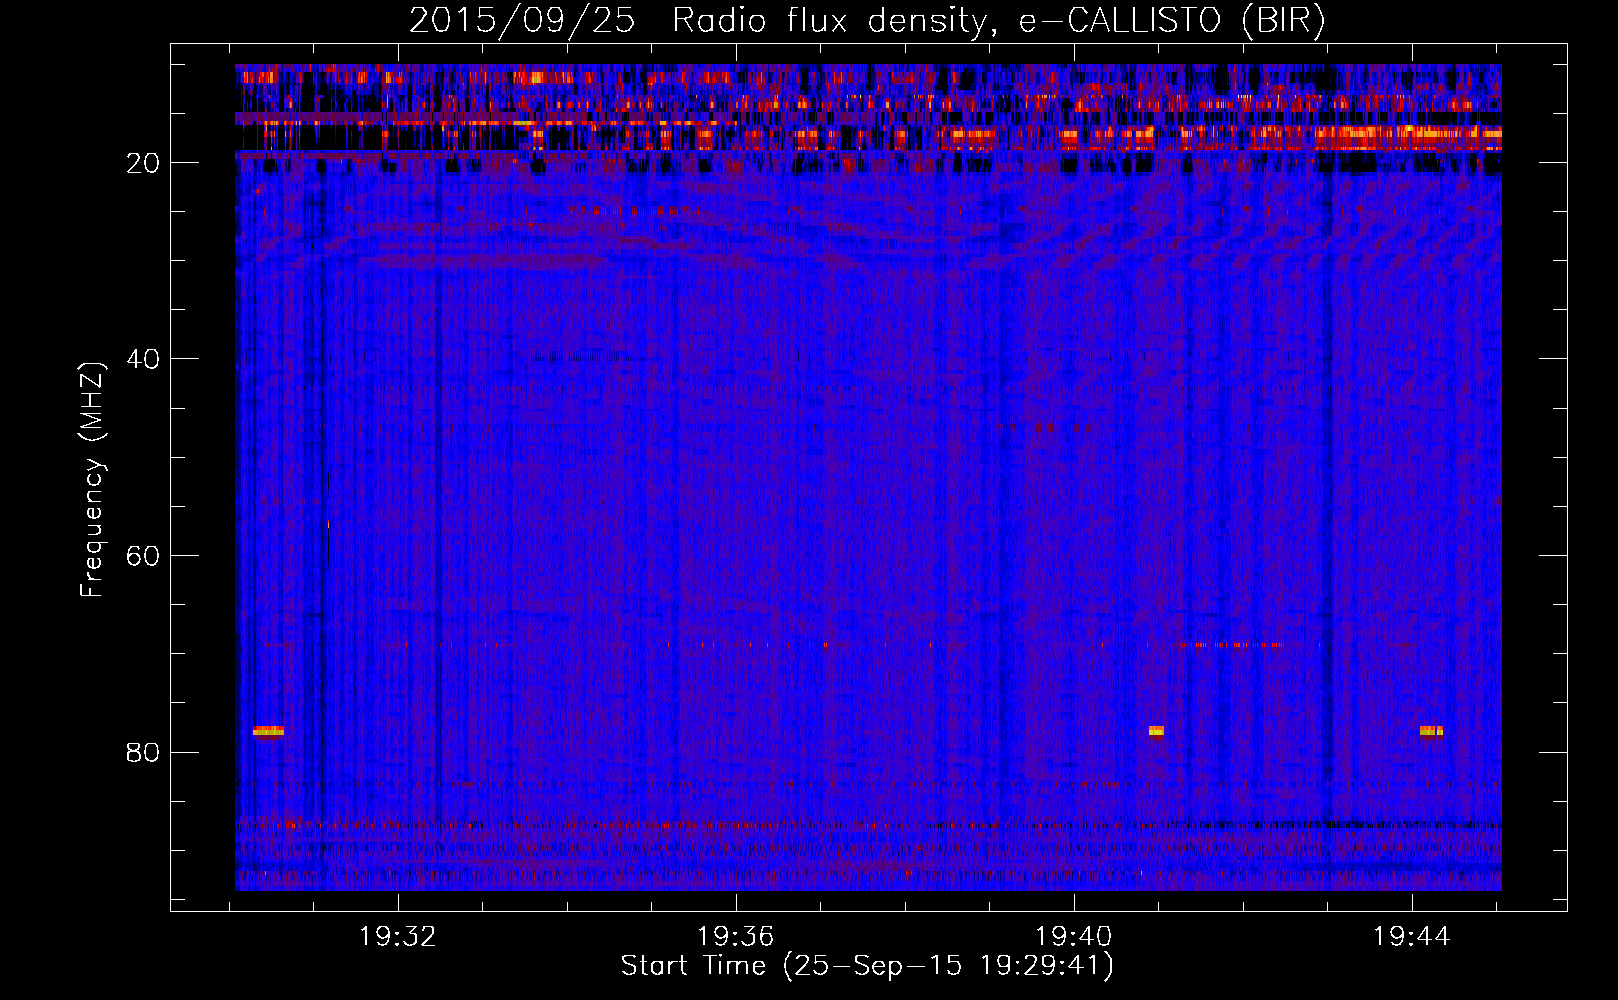Click the 19:36 time tick label

tap(736, 937)
